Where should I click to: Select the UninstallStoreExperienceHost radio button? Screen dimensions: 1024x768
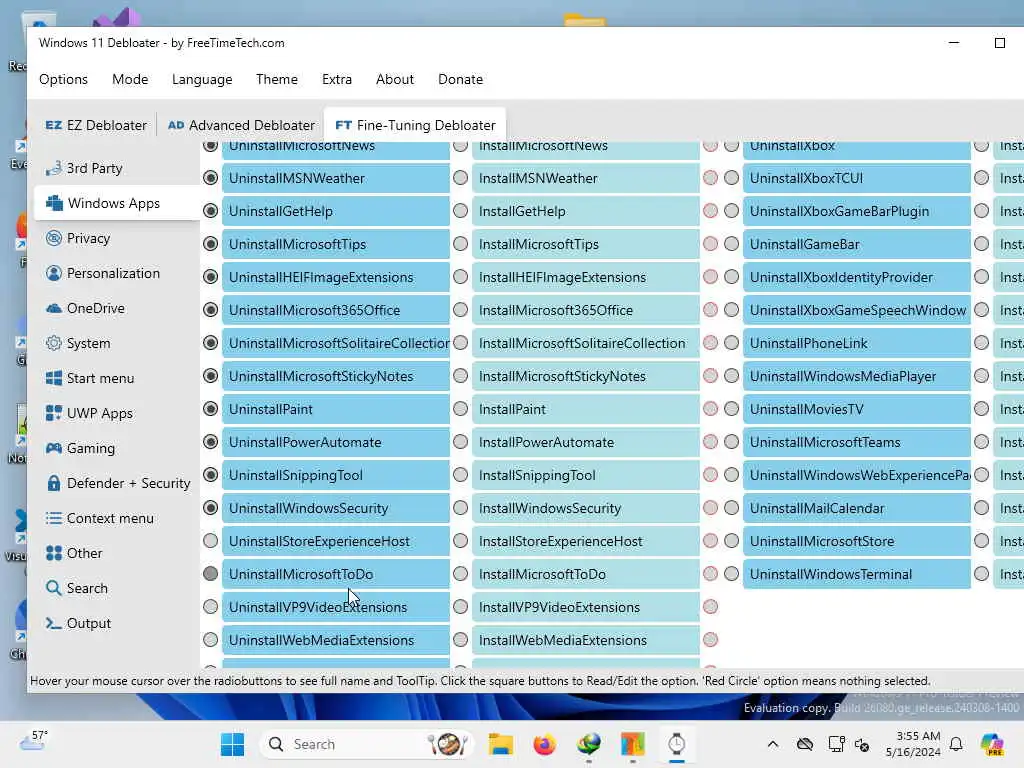[210, 541]
